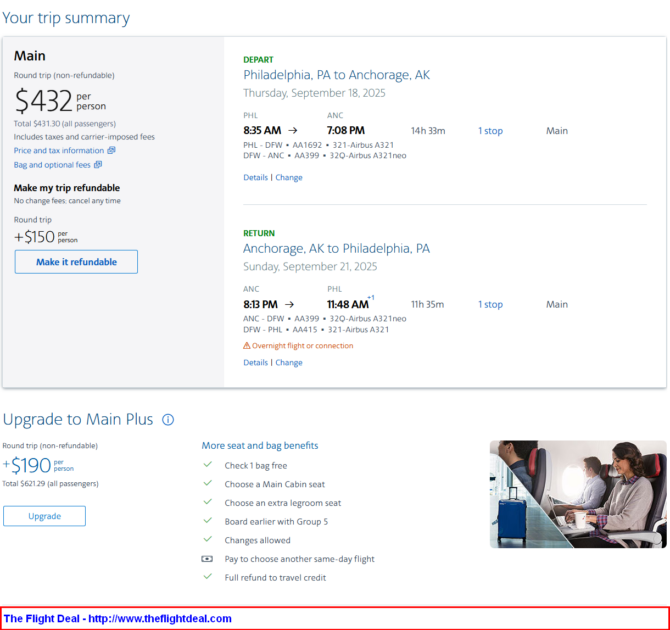The height and width of the screenshot is (630, 670).
Task: Click the 'PHL - DFW AA1692' segment line
Action: [318, 145]
